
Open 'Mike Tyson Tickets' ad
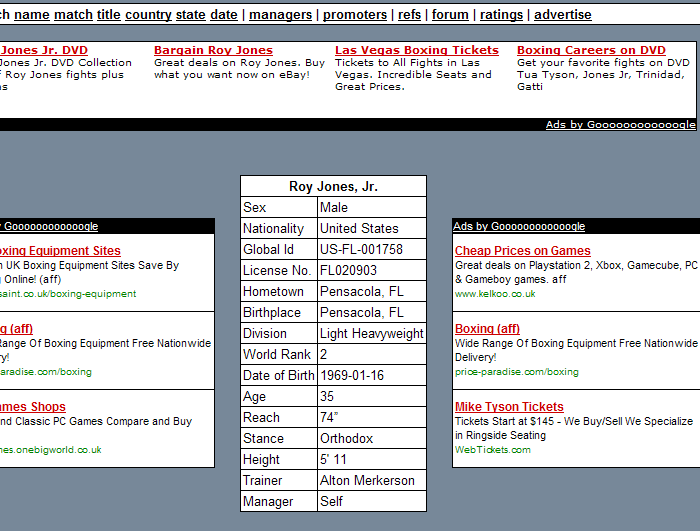click(x=509, y=407)
